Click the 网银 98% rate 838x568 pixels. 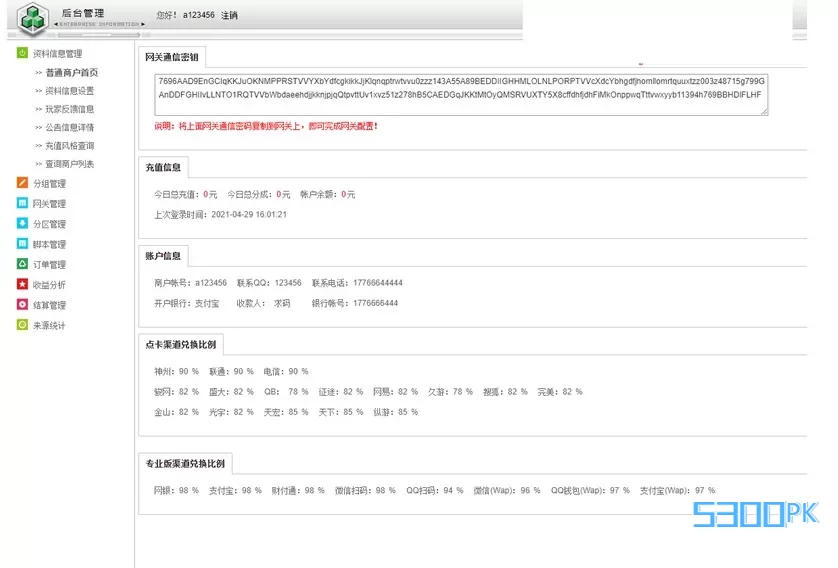coord(176,491)
